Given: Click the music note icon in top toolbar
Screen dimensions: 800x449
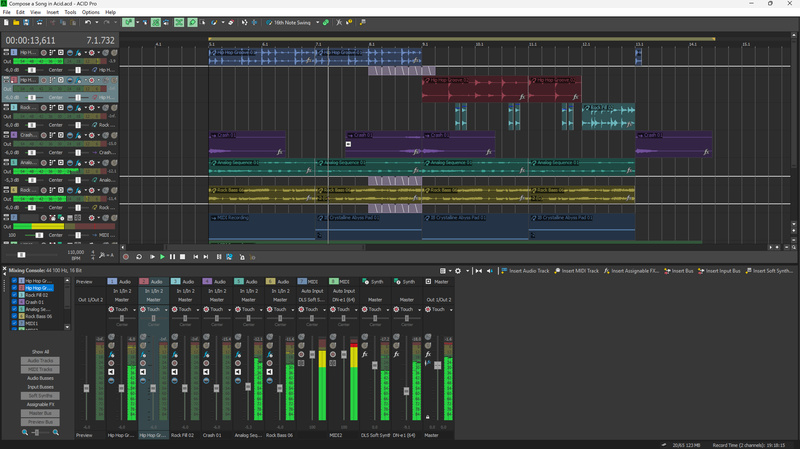Looking at the screenshot, I should click(x=362, y=22).
